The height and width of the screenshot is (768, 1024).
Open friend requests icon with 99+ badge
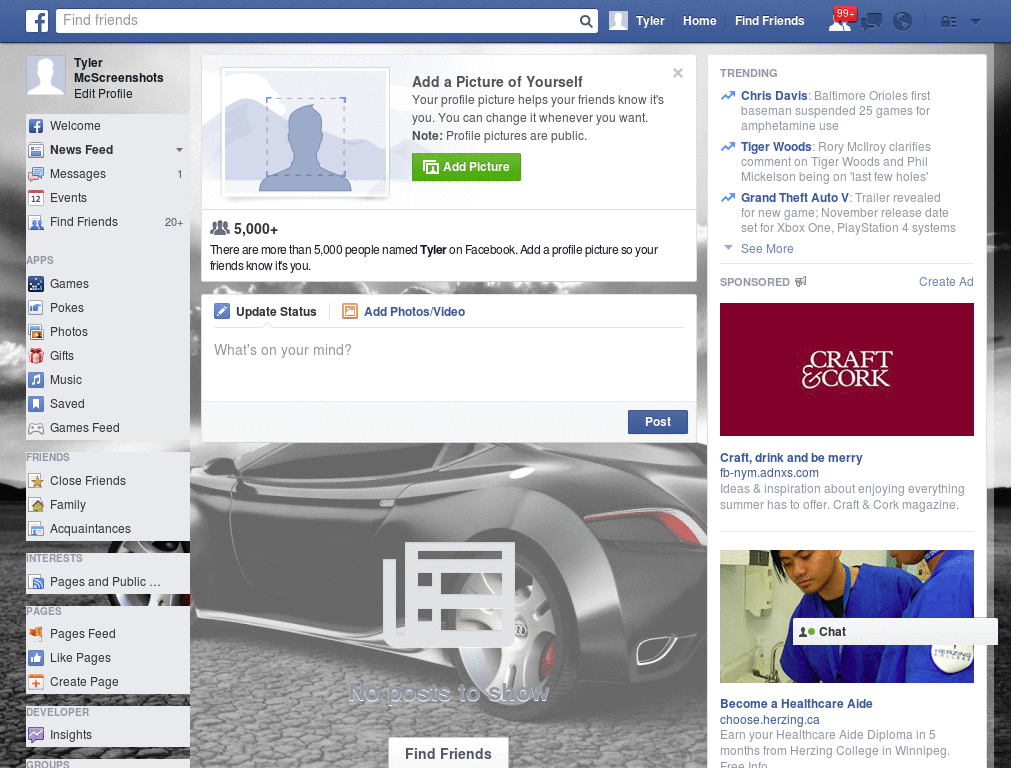[x=840, y=21]
